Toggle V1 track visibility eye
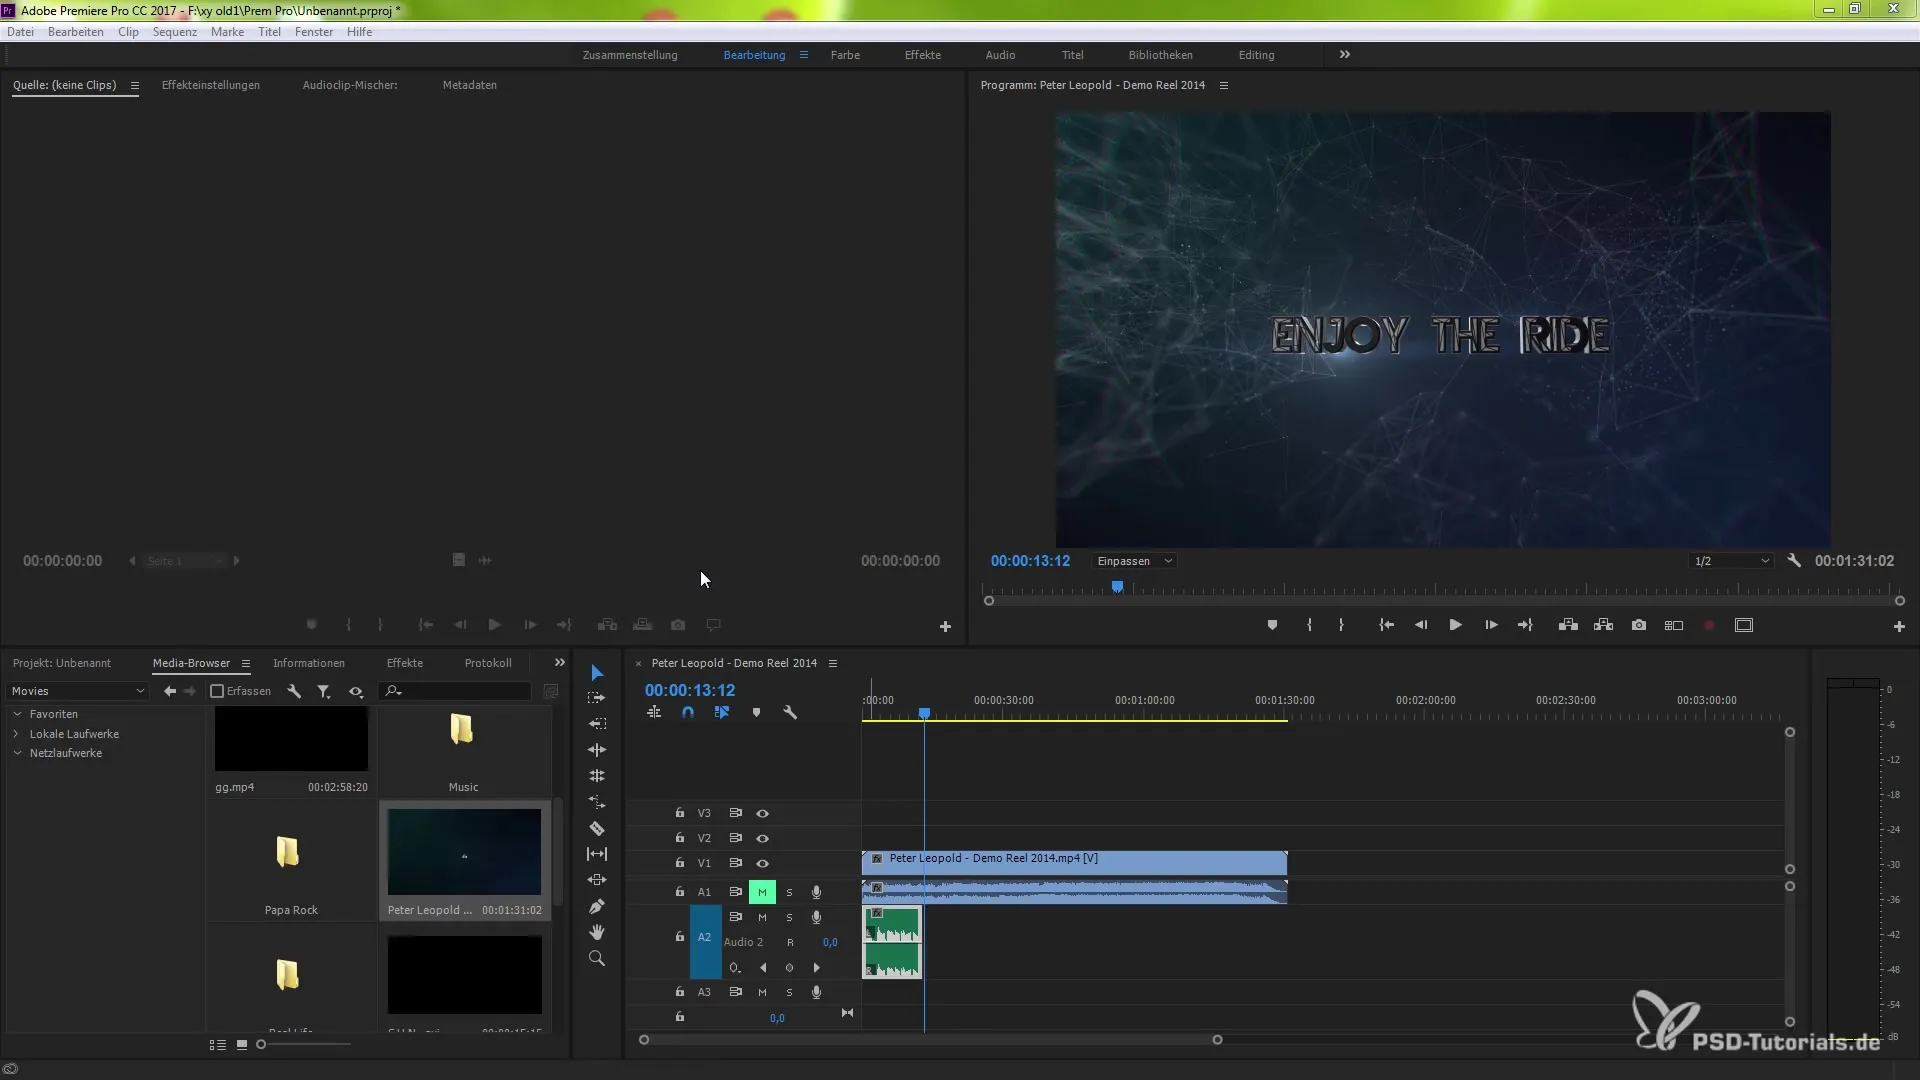This screenshot has width=1920, height=1080. pyautogui.click(x=762, y=864)
